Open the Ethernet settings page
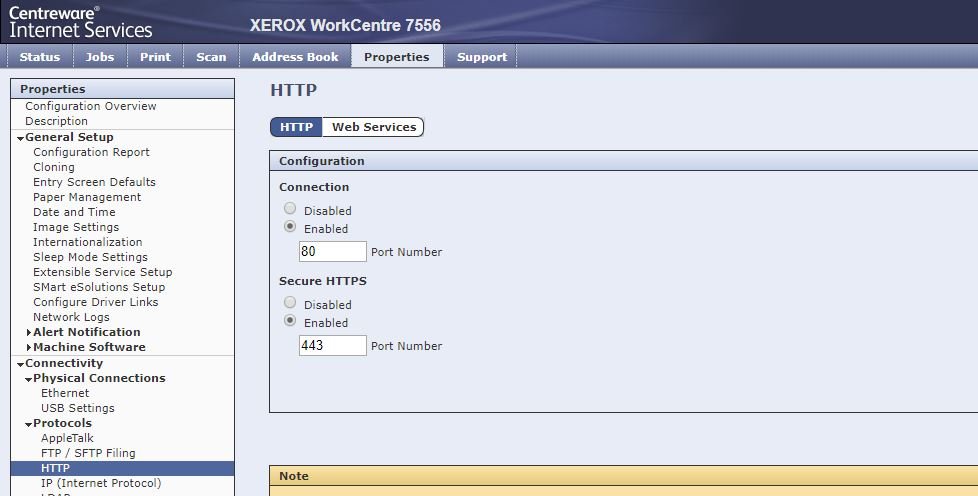978x496 pixels. [65, 393]
